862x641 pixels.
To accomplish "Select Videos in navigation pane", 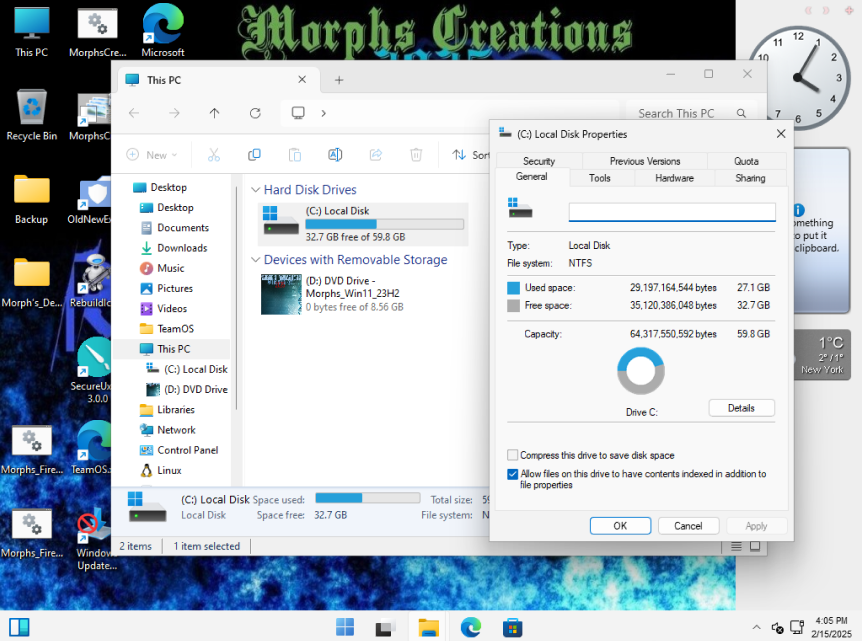I will 172,308.
